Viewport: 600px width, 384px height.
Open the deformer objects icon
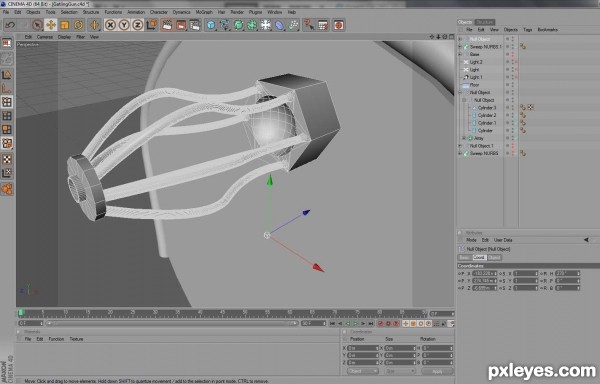[x=280, y=25]
